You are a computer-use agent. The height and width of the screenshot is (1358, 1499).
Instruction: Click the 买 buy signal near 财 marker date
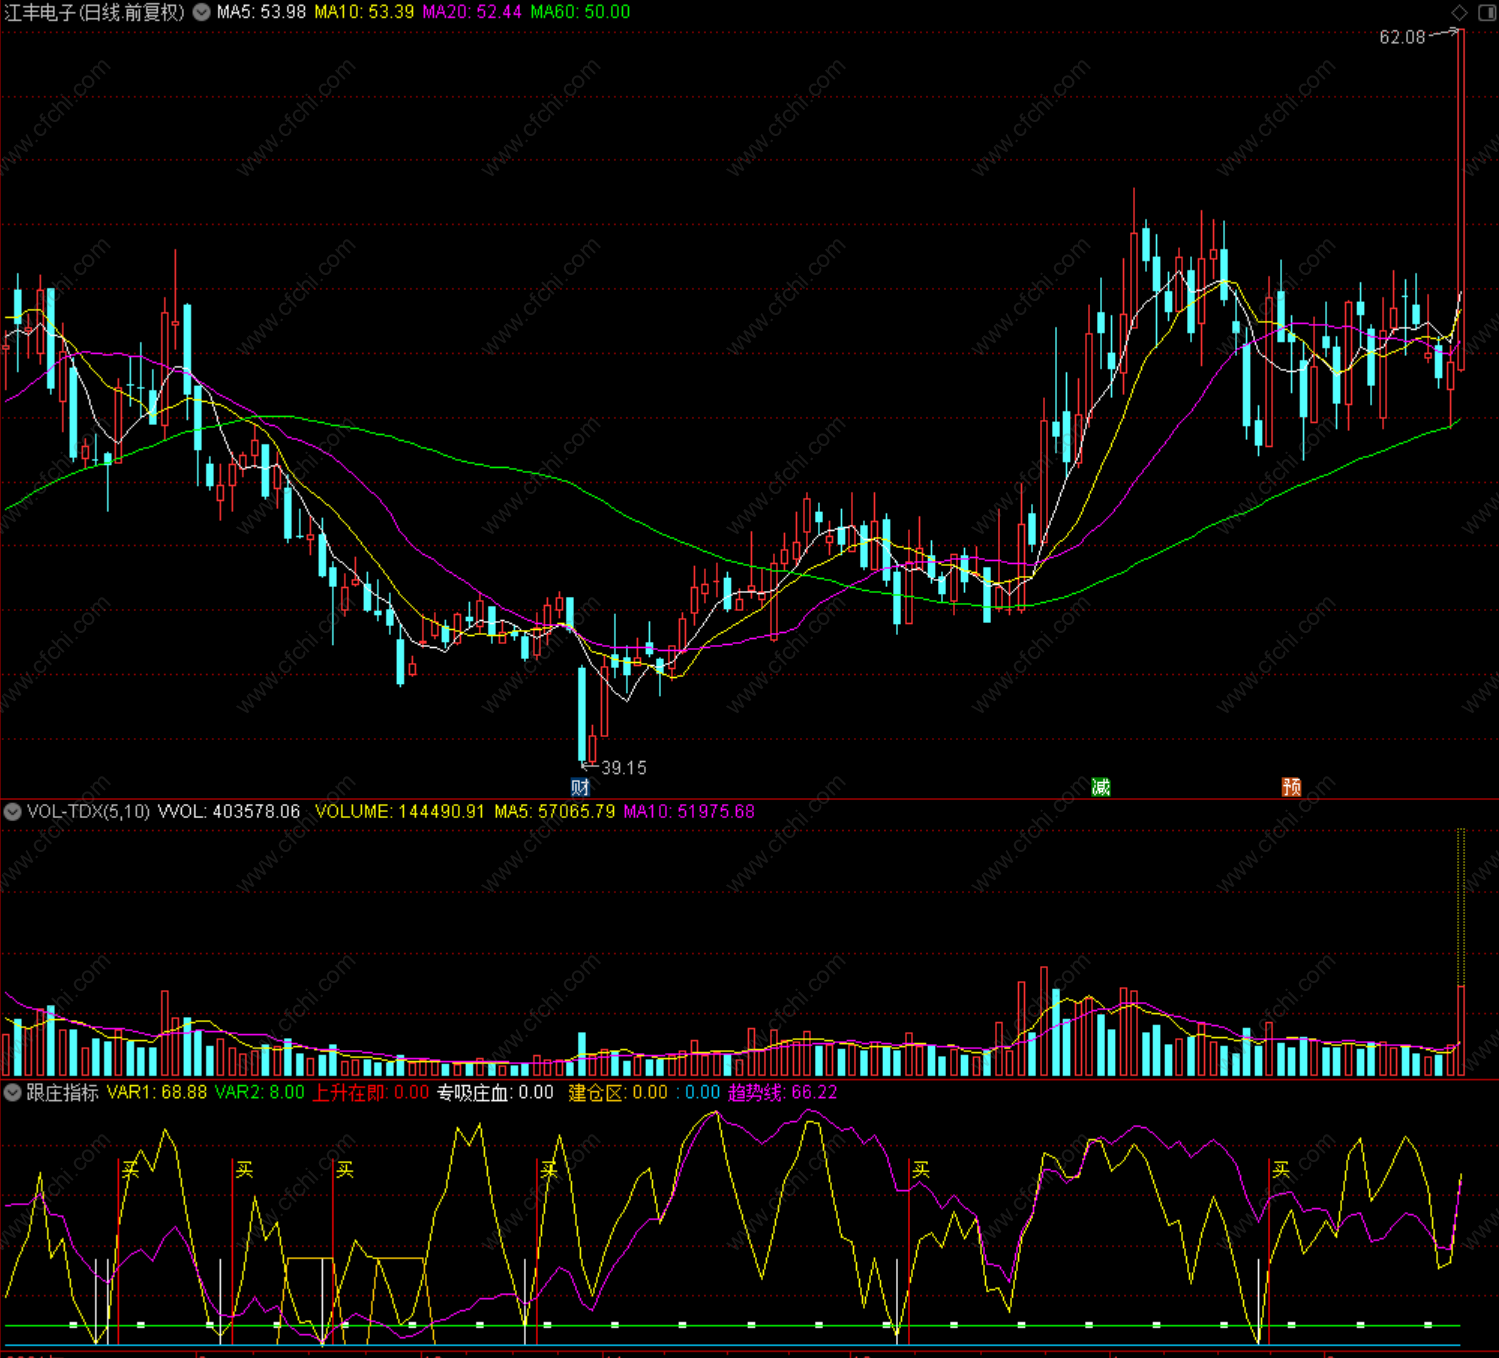click(549, 1169)
